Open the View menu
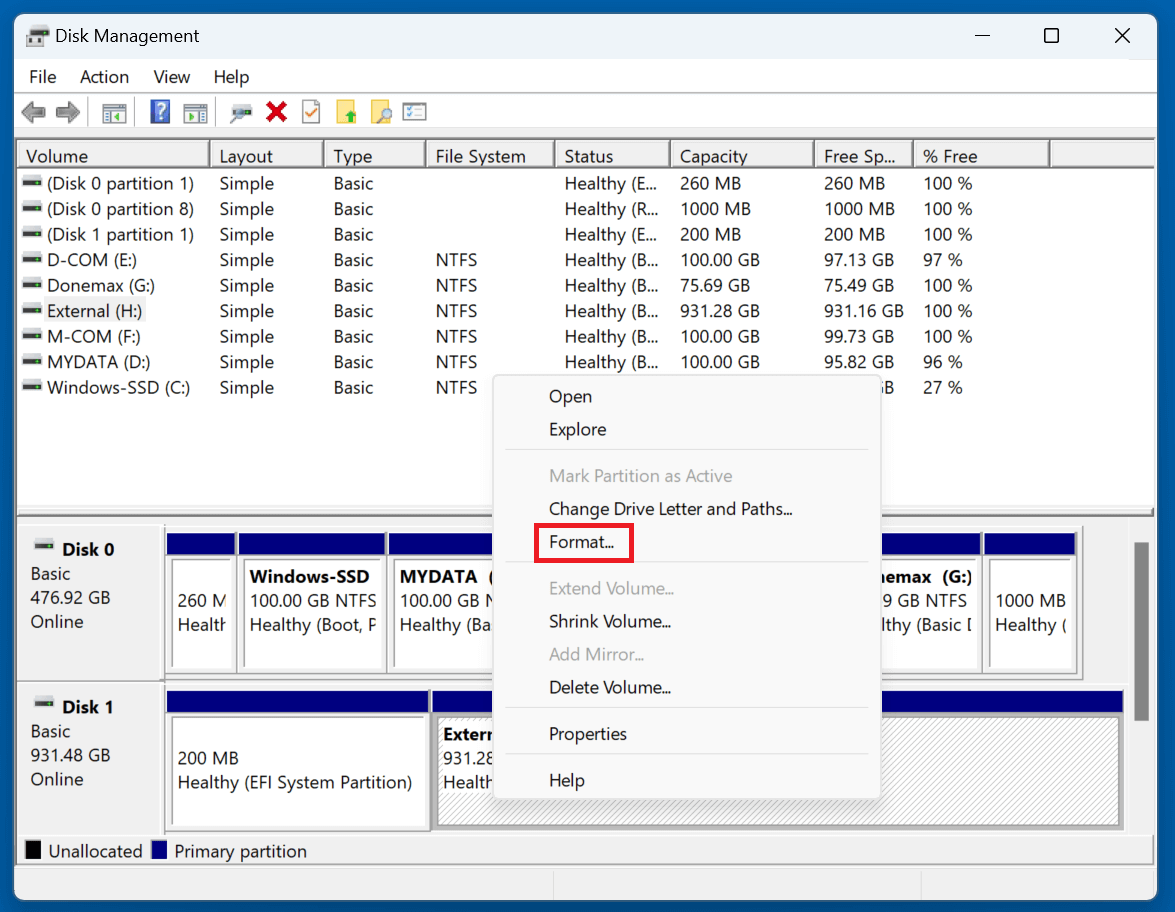The width and height of the screenshot is (1175, 912). (x=171, y=77)
